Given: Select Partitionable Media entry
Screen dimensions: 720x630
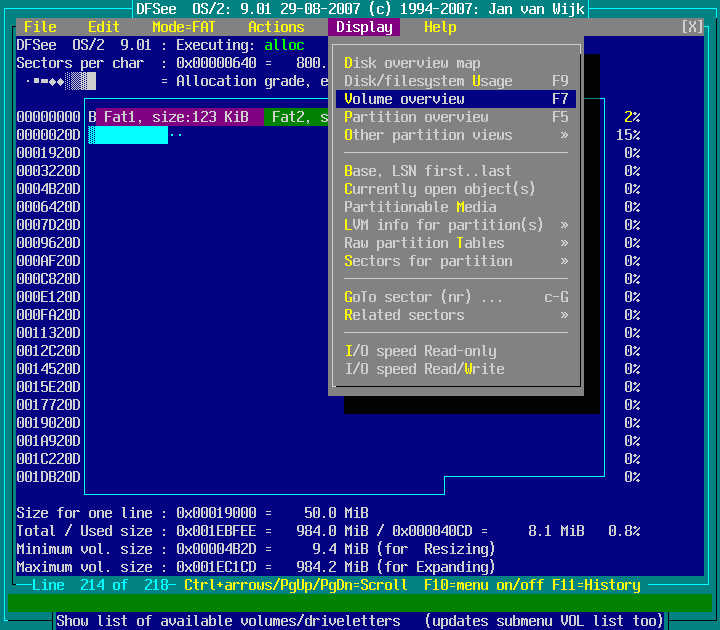Looking at the screenshot, I should (420, 207).
